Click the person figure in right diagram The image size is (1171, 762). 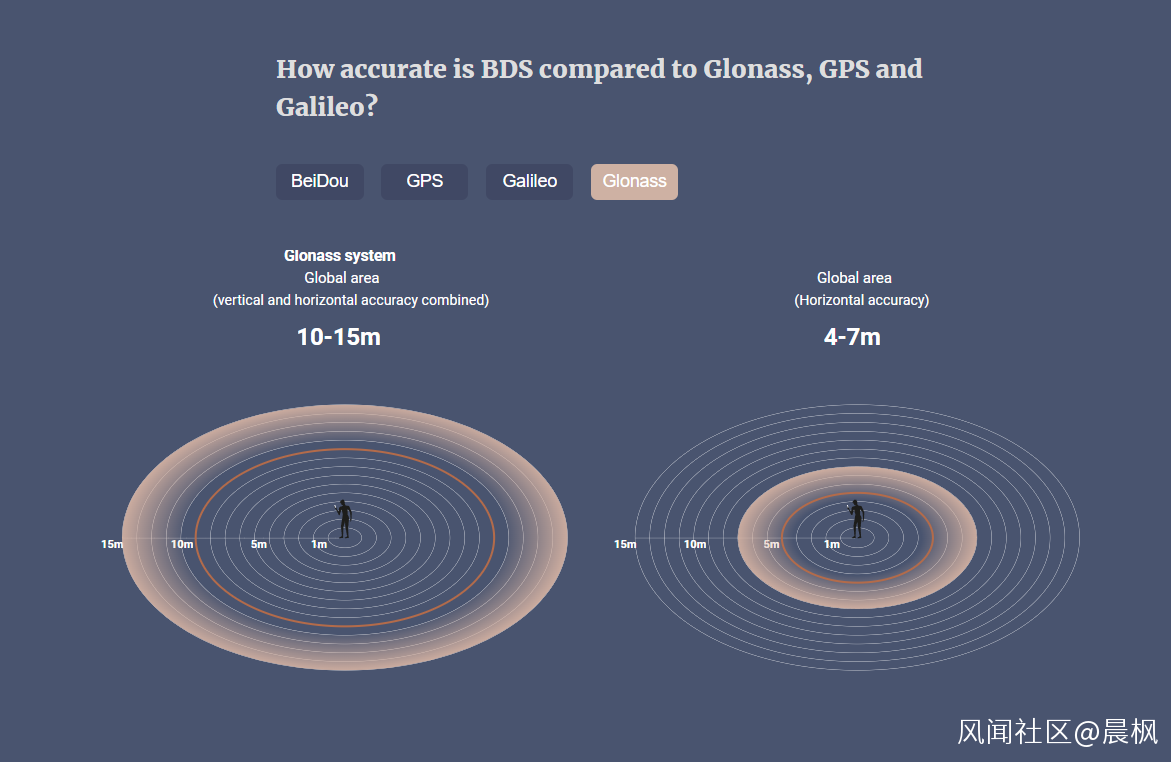(x=857, y=518)
